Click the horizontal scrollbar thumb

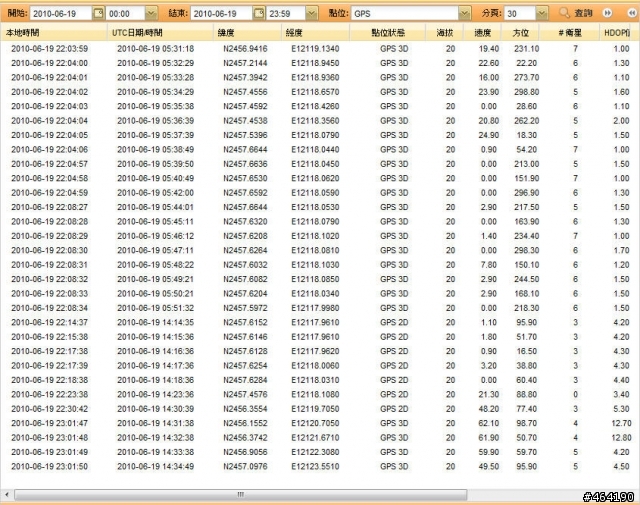click(x=241, y=495)
